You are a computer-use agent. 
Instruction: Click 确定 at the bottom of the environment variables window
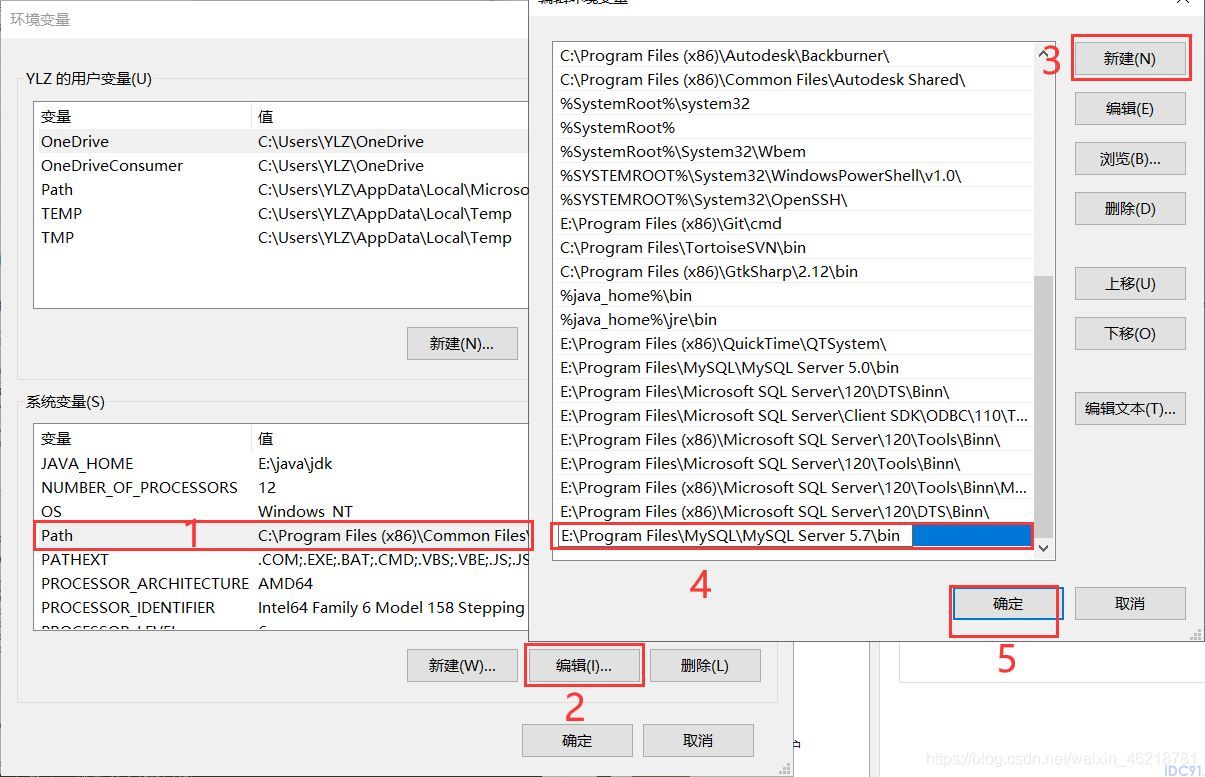[x=577, y=741]
